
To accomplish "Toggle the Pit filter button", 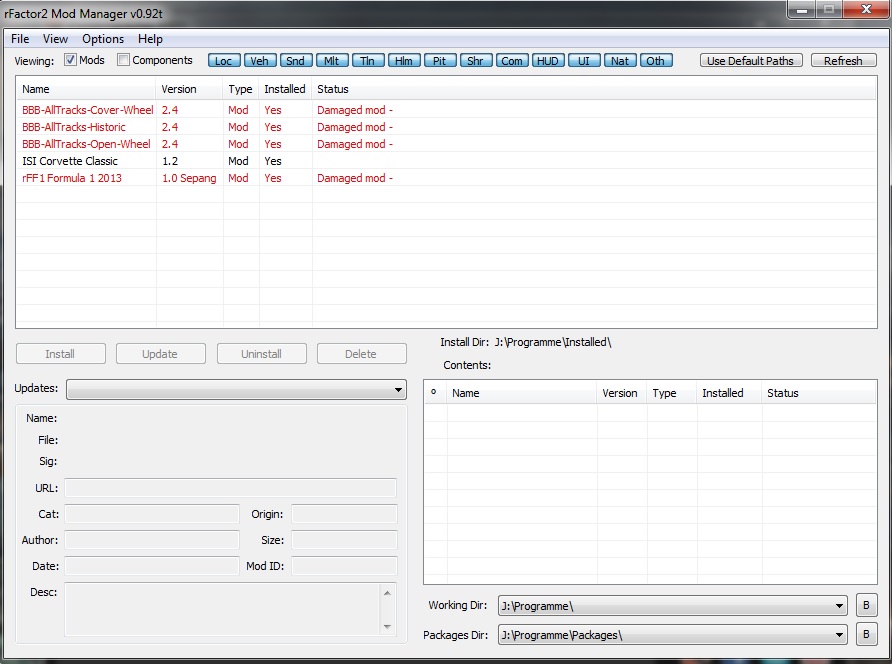I will [440, 61].
